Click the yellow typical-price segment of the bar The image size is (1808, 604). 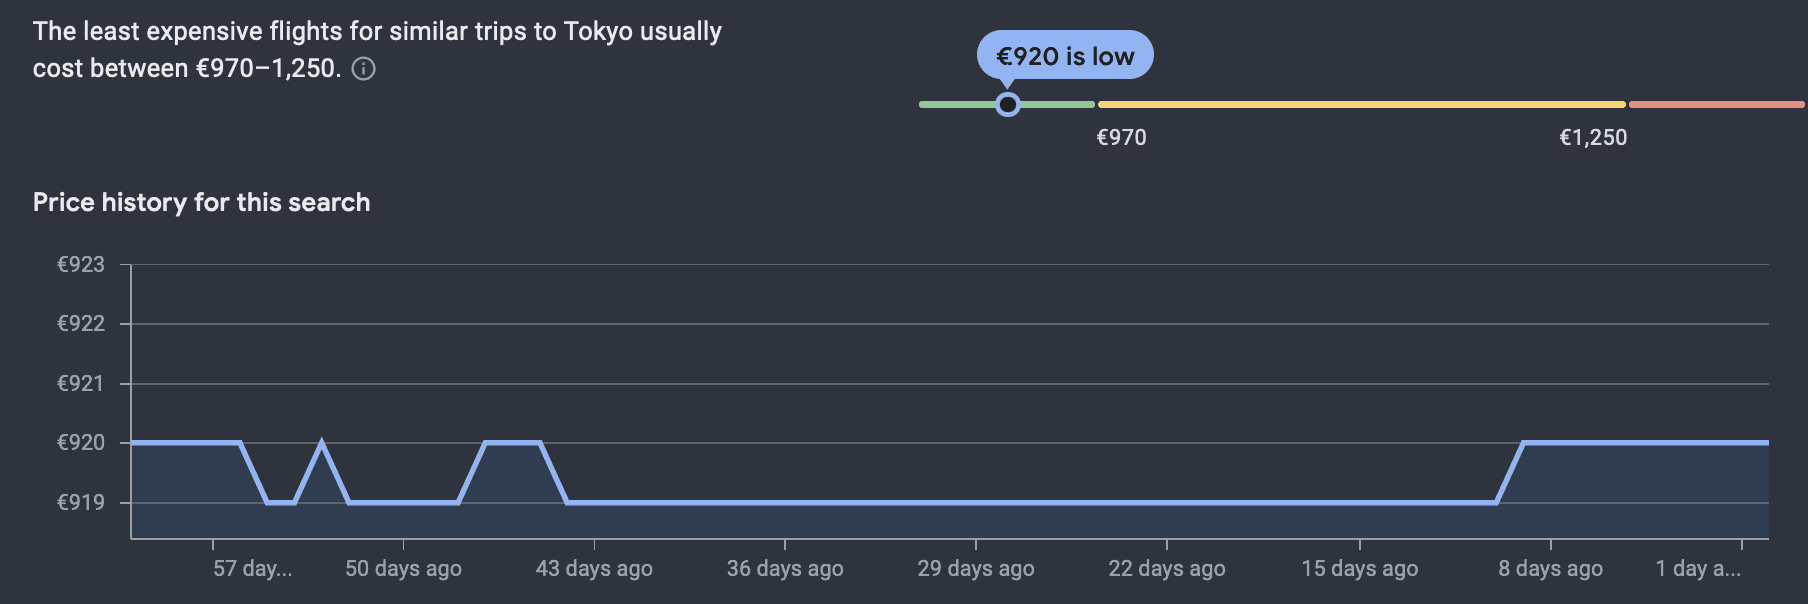[1360, 104]
